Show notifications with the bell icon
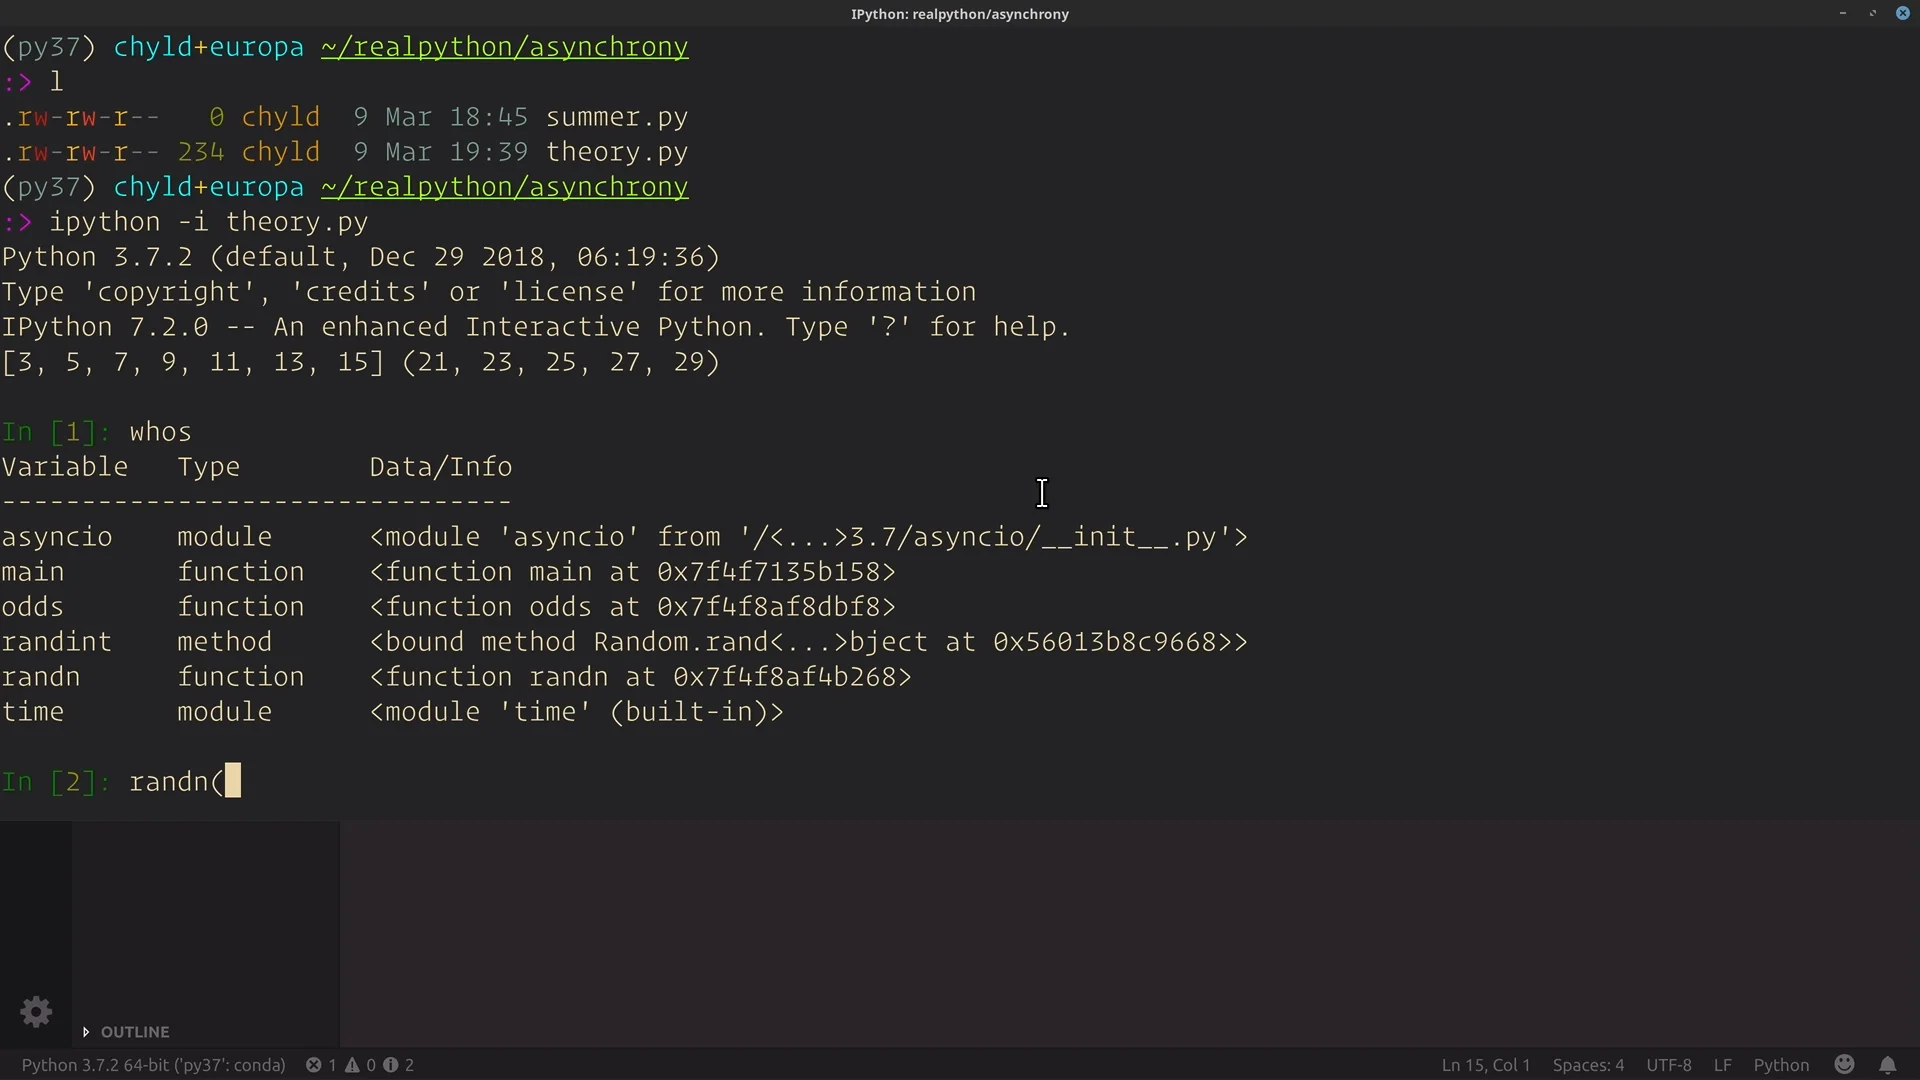1920x1080 pixels. point(1887,1065)
